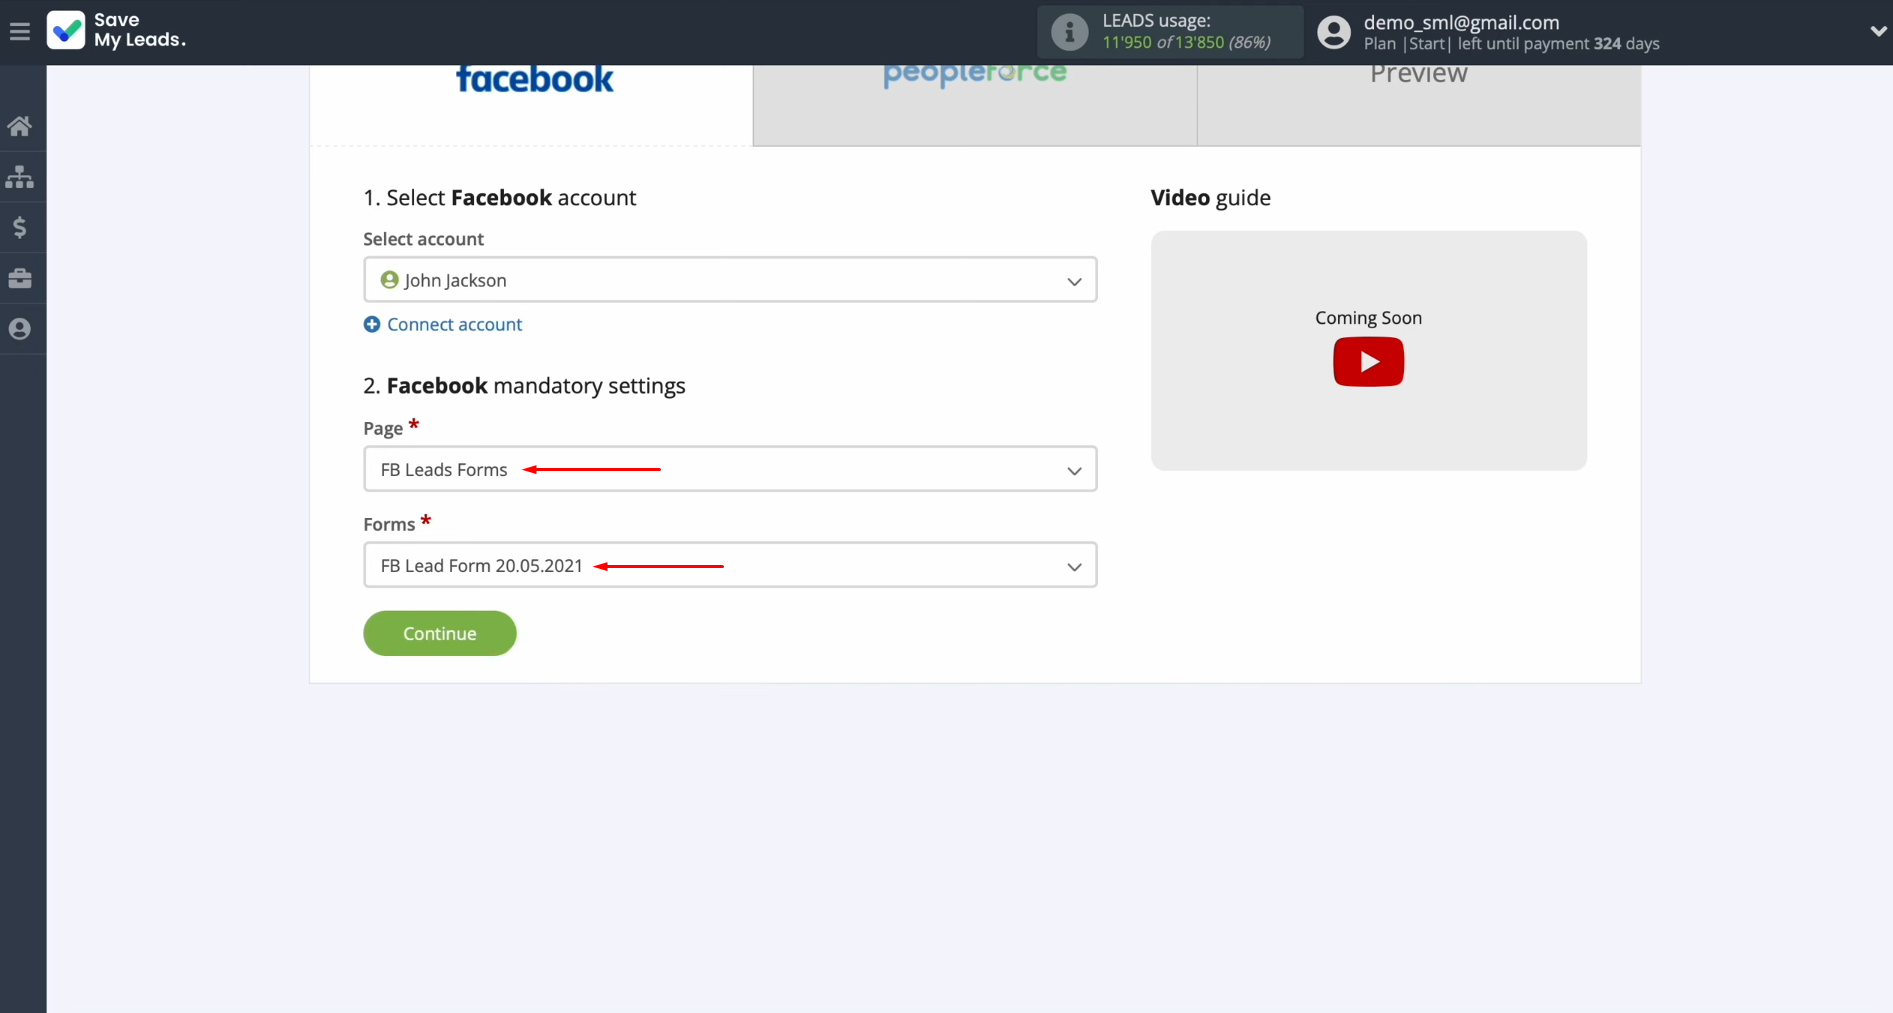This screenshot has width=1893, height=1013.
Task: Open the profile icon in sidebar
Action: point(20,329)
